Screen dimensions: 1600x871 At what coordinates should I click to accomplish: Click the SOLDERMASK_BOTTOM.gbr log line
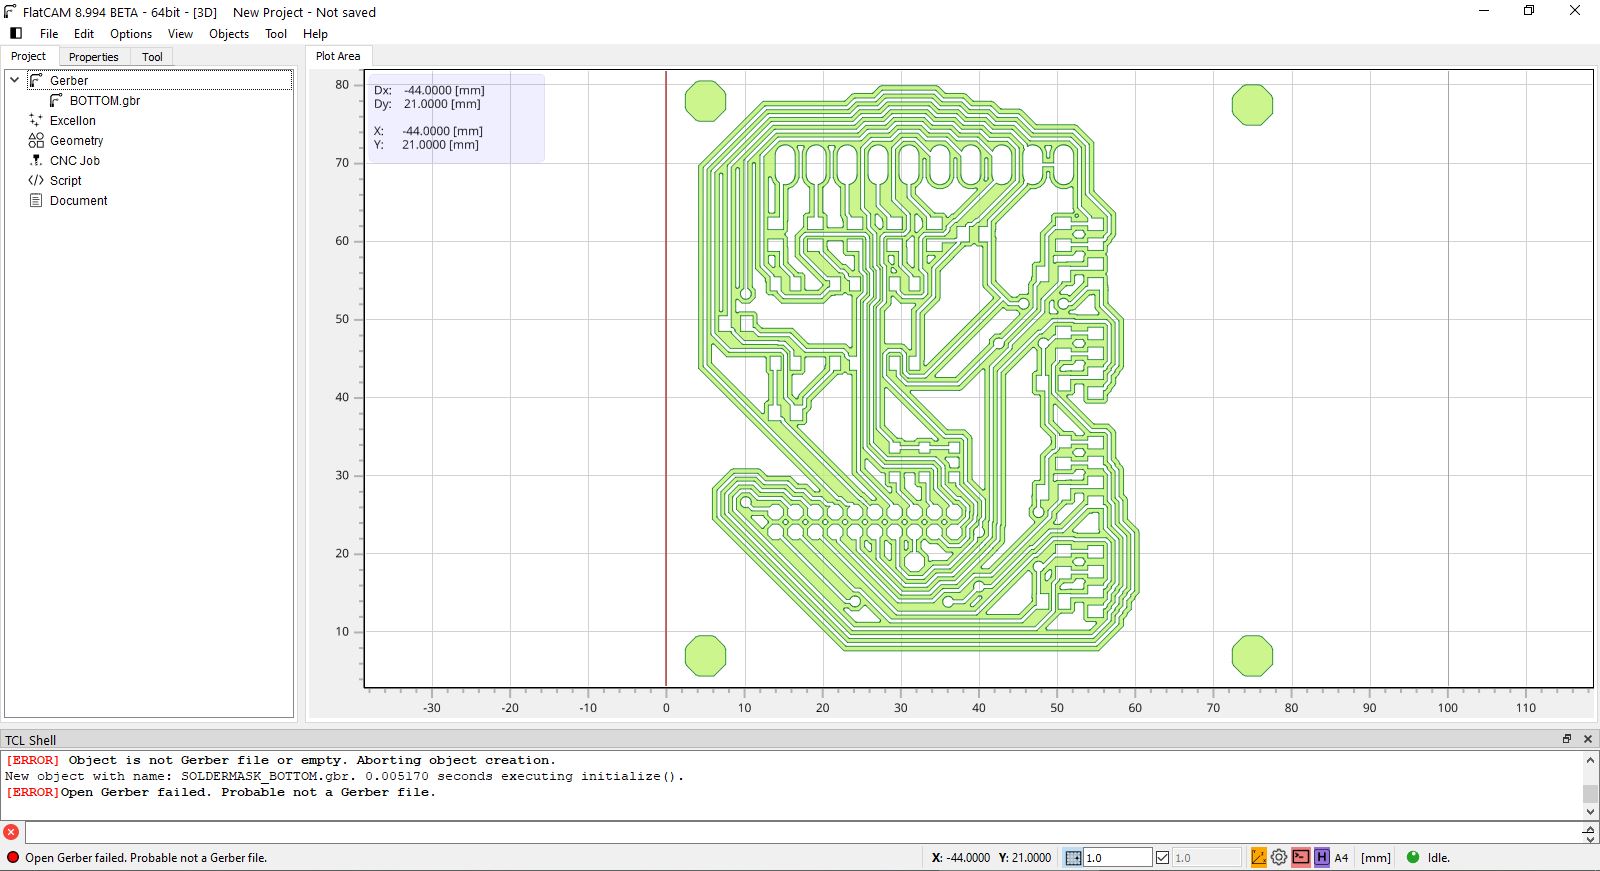click(345, 776)
